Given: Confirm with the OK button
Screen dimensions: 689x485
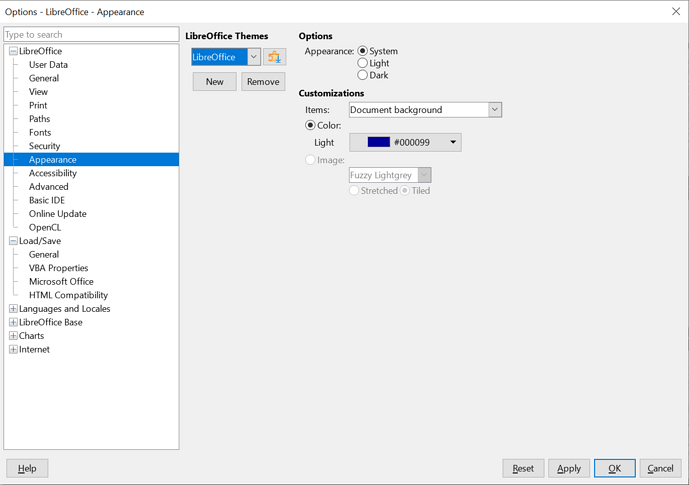Looking at the screenshot, I should [615, 468].
